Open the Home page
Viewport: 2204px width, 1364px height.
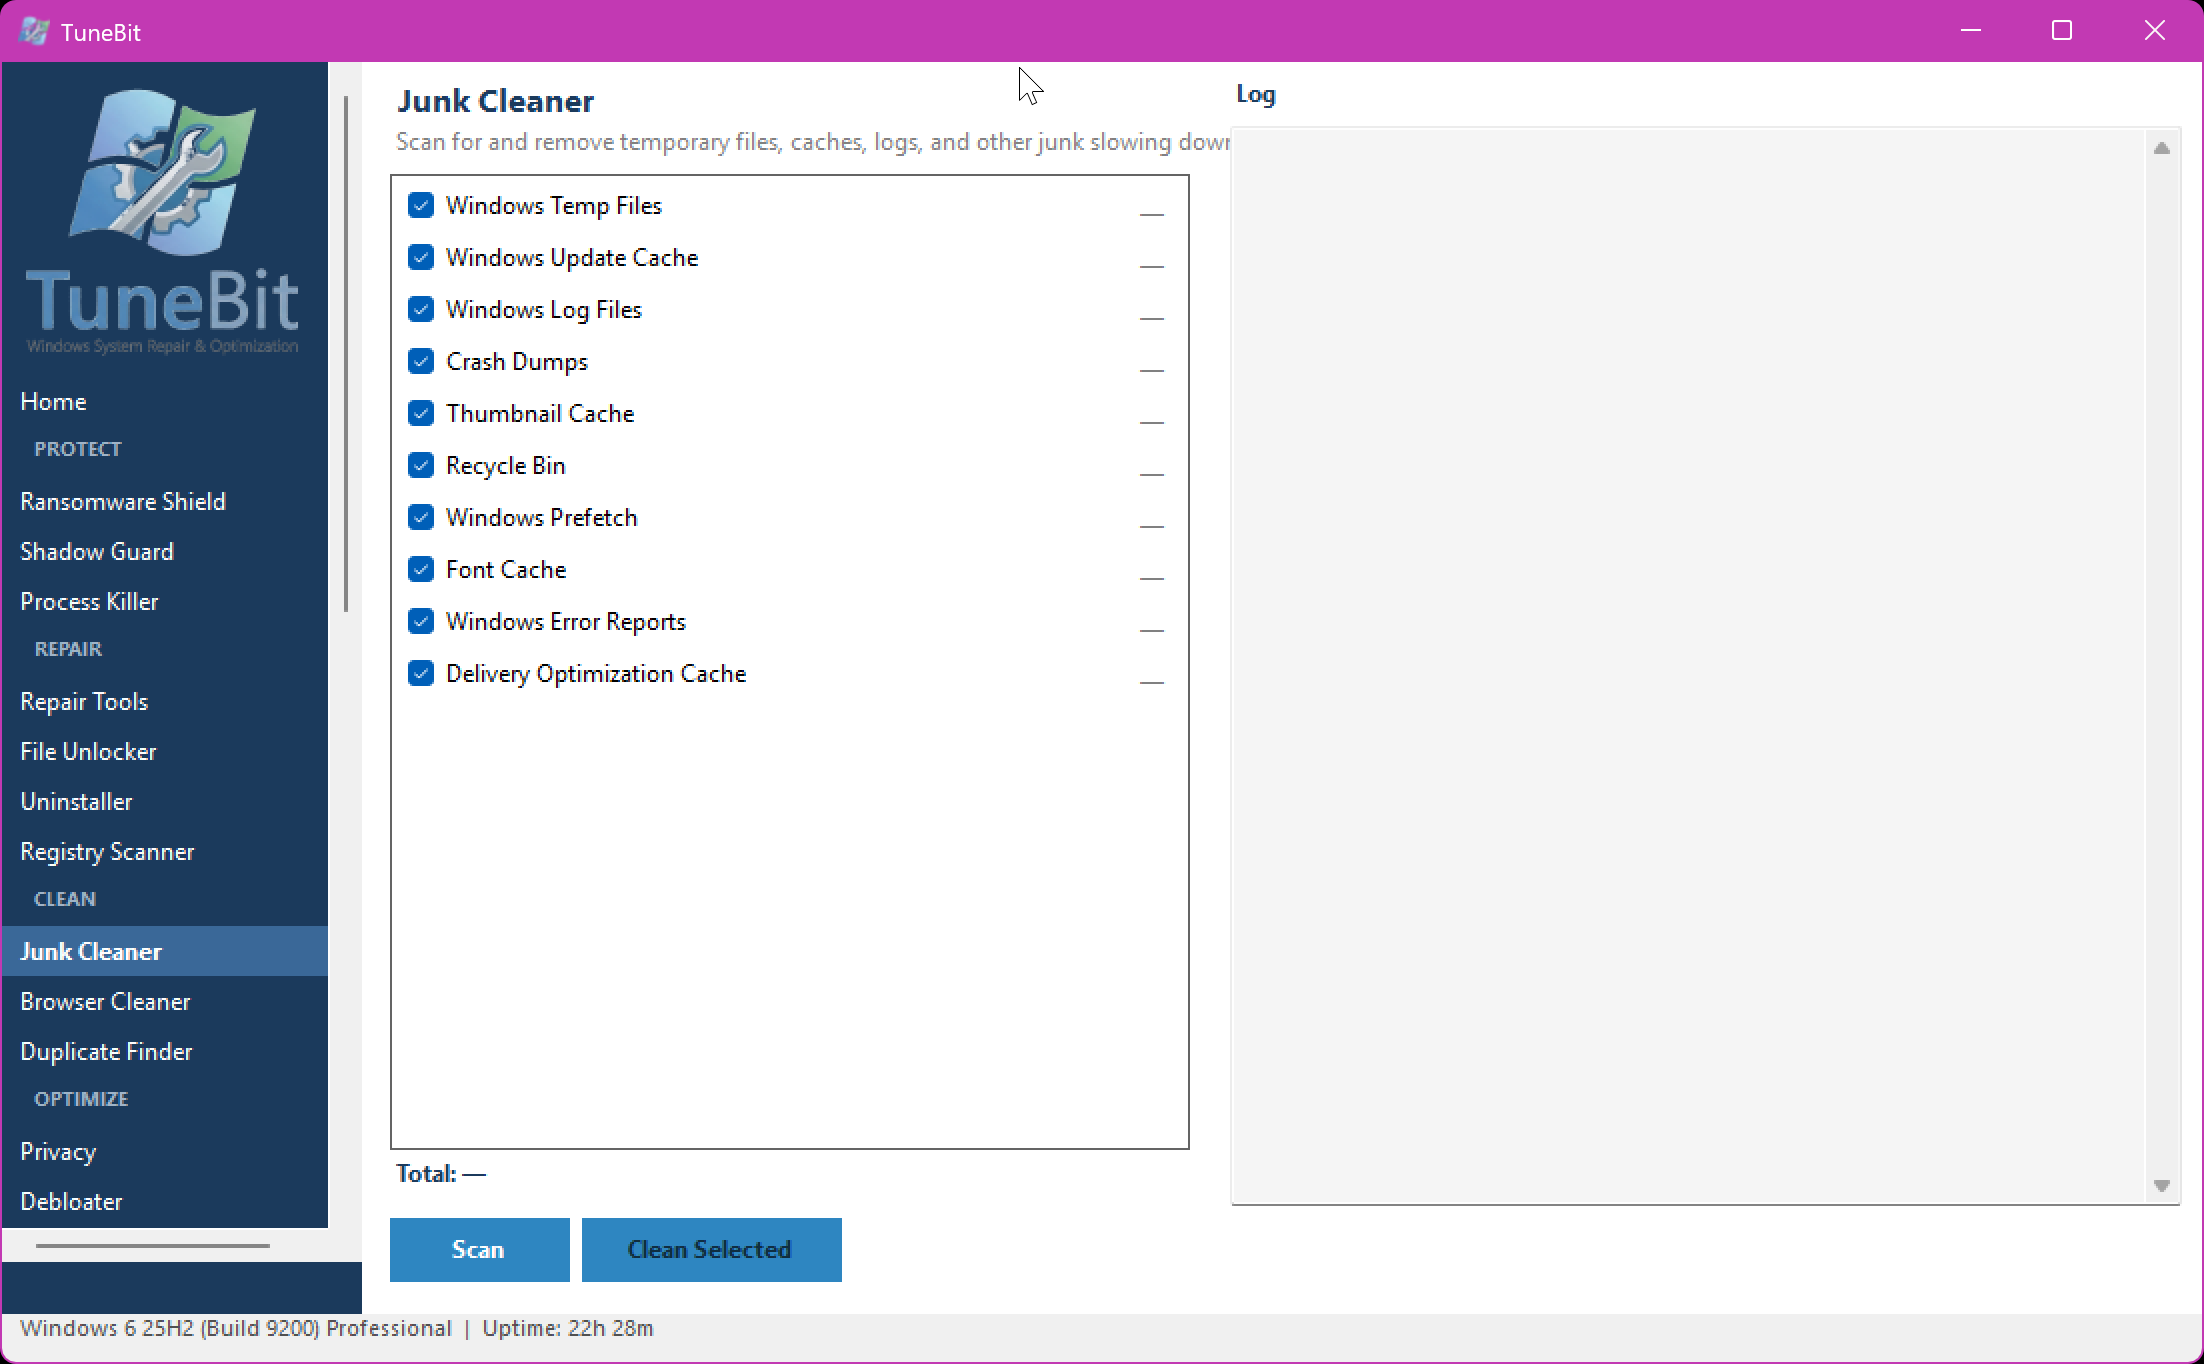(x=165, y=402)
